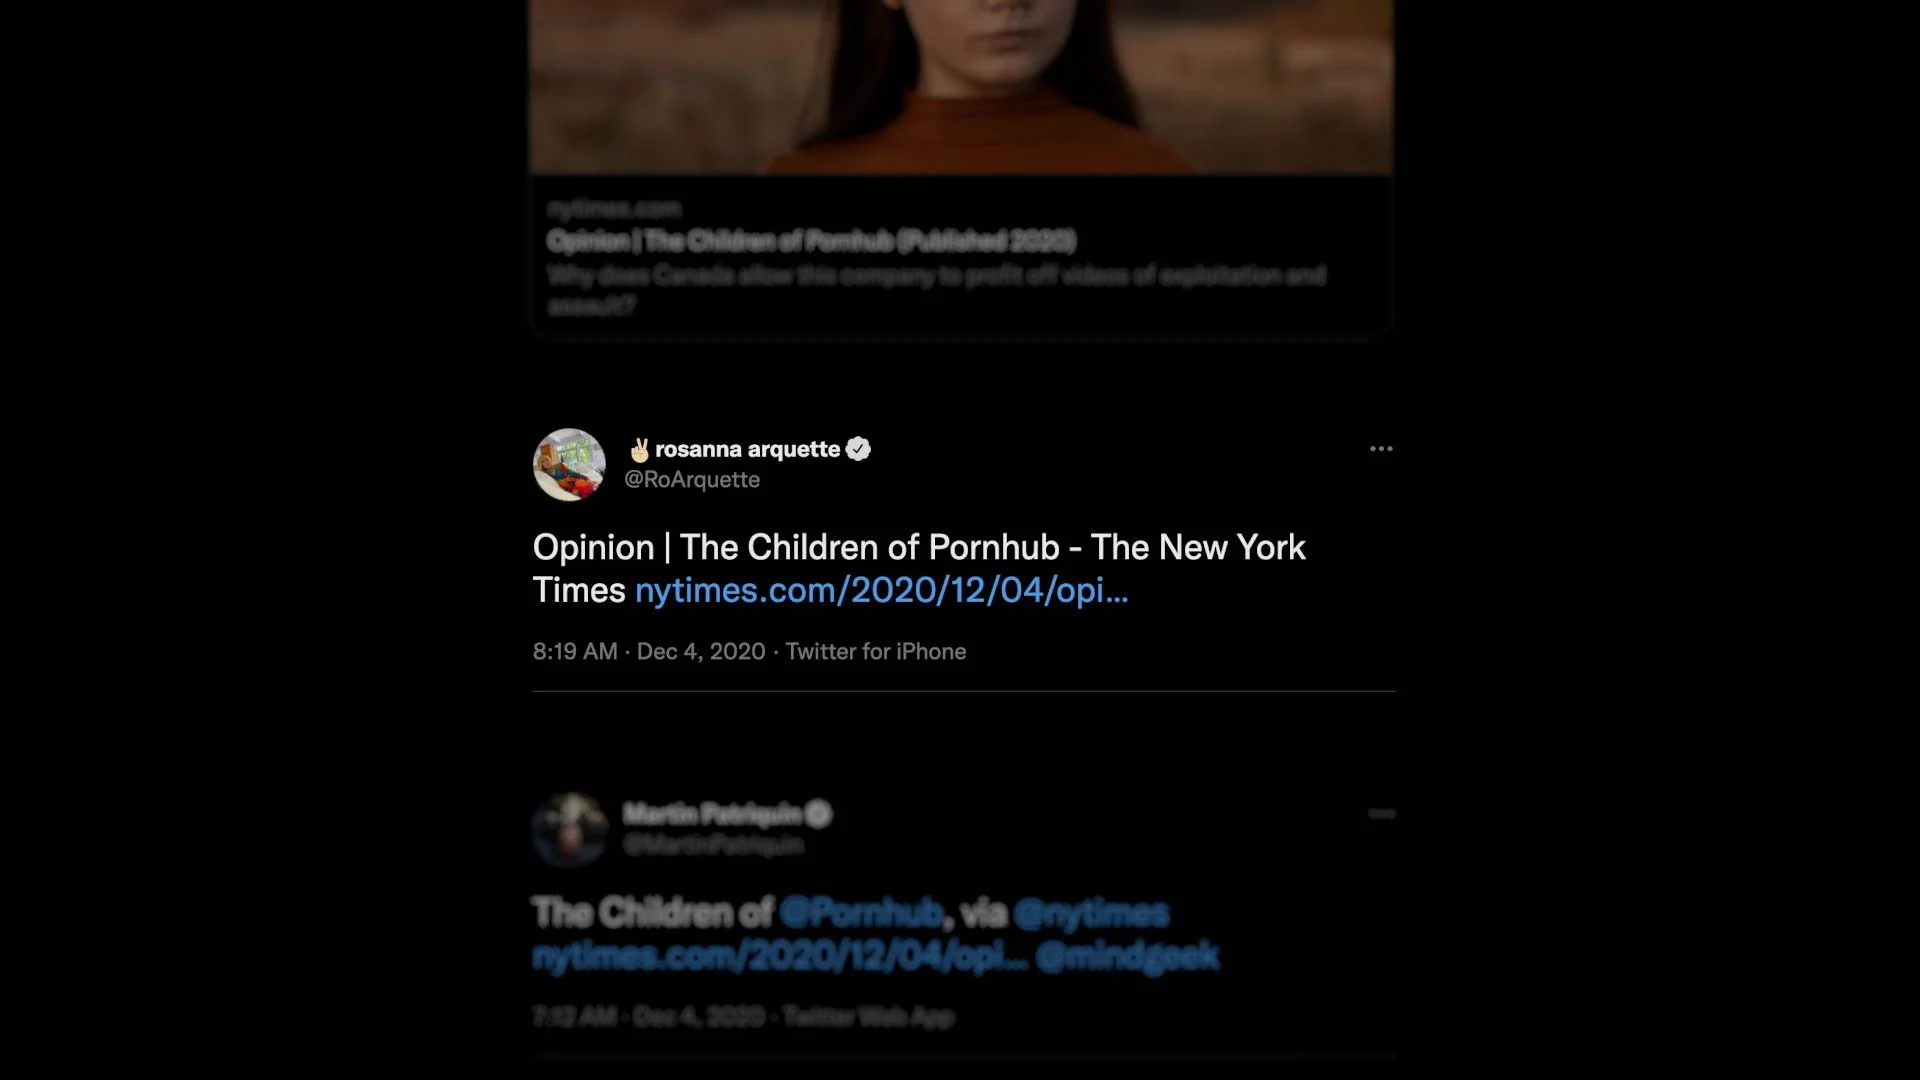Click the verified badge beside rosanna arquette
Screen dimensions: 1920x1080
[858, 449]
